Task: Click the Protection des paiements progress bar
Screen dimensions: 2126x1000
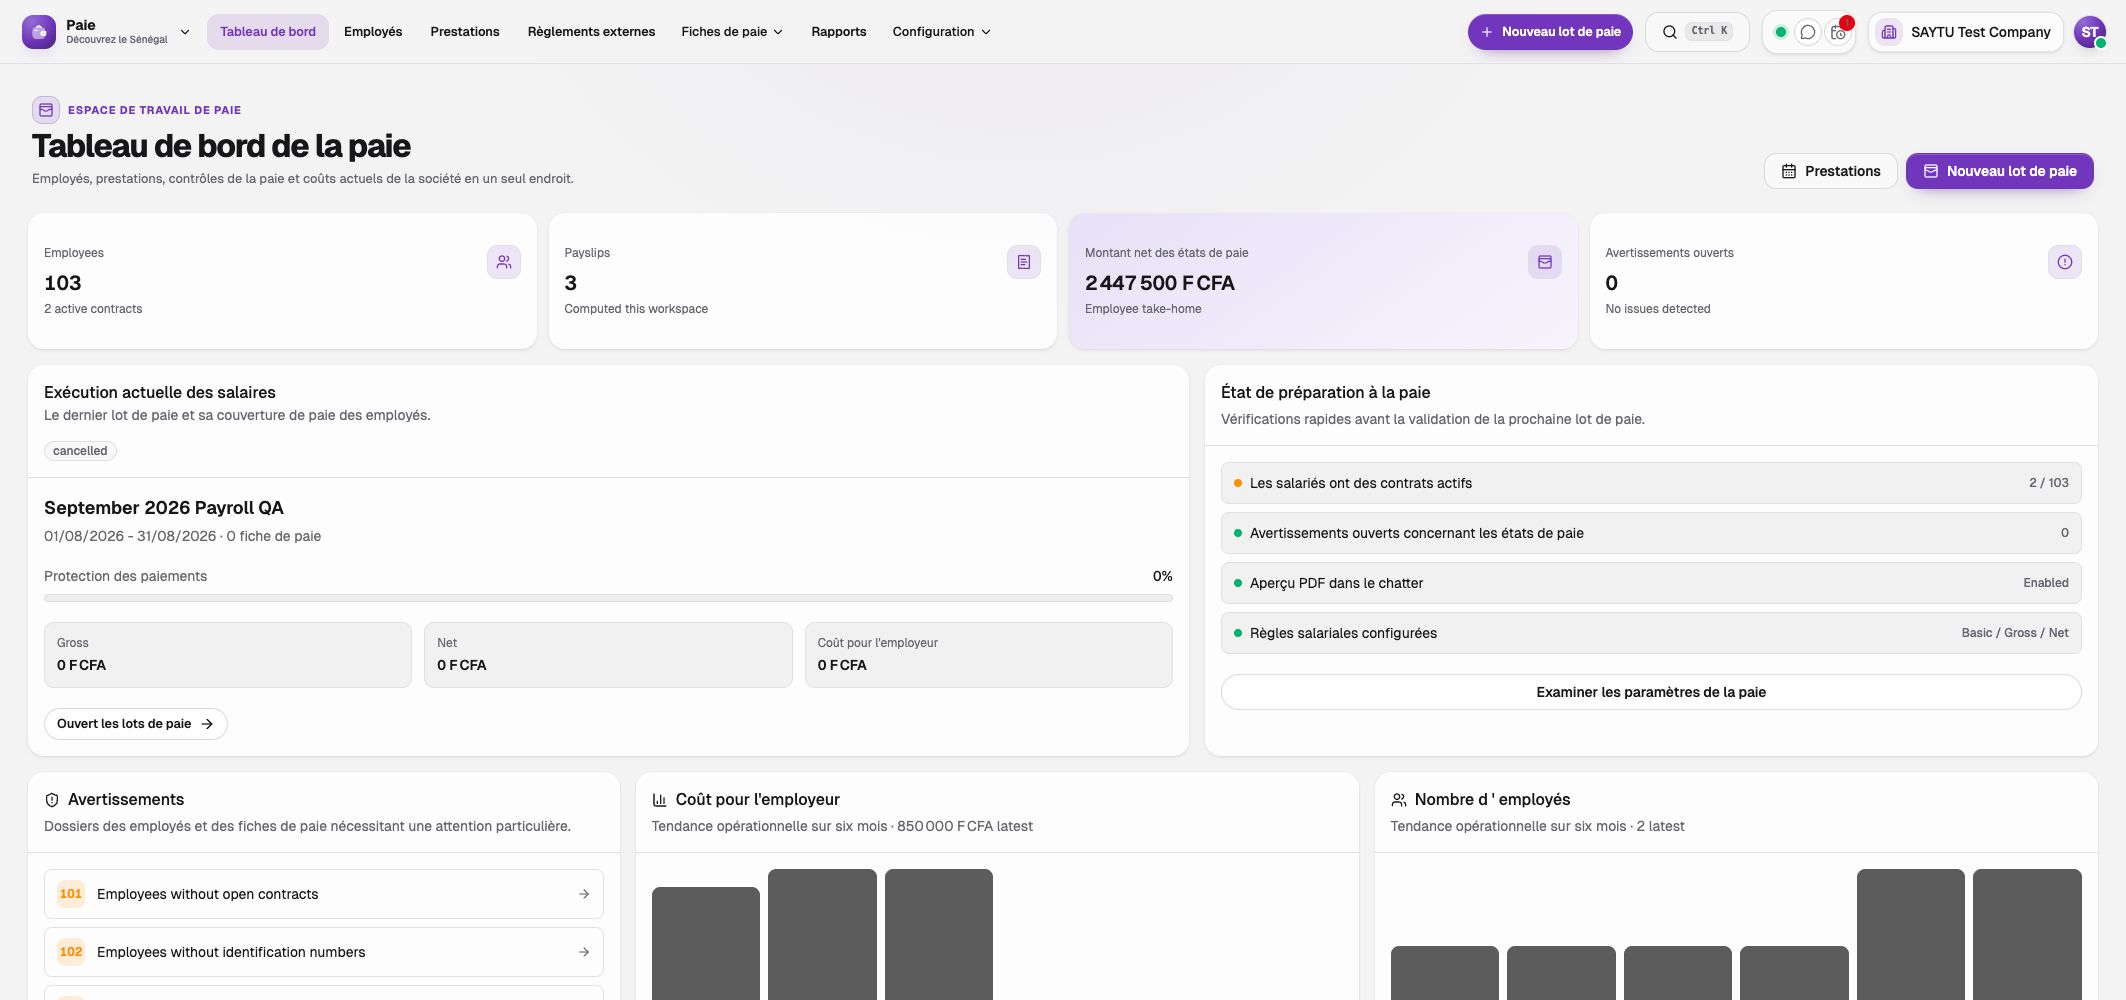Action: pyautogui.click(x=608, y=598)
